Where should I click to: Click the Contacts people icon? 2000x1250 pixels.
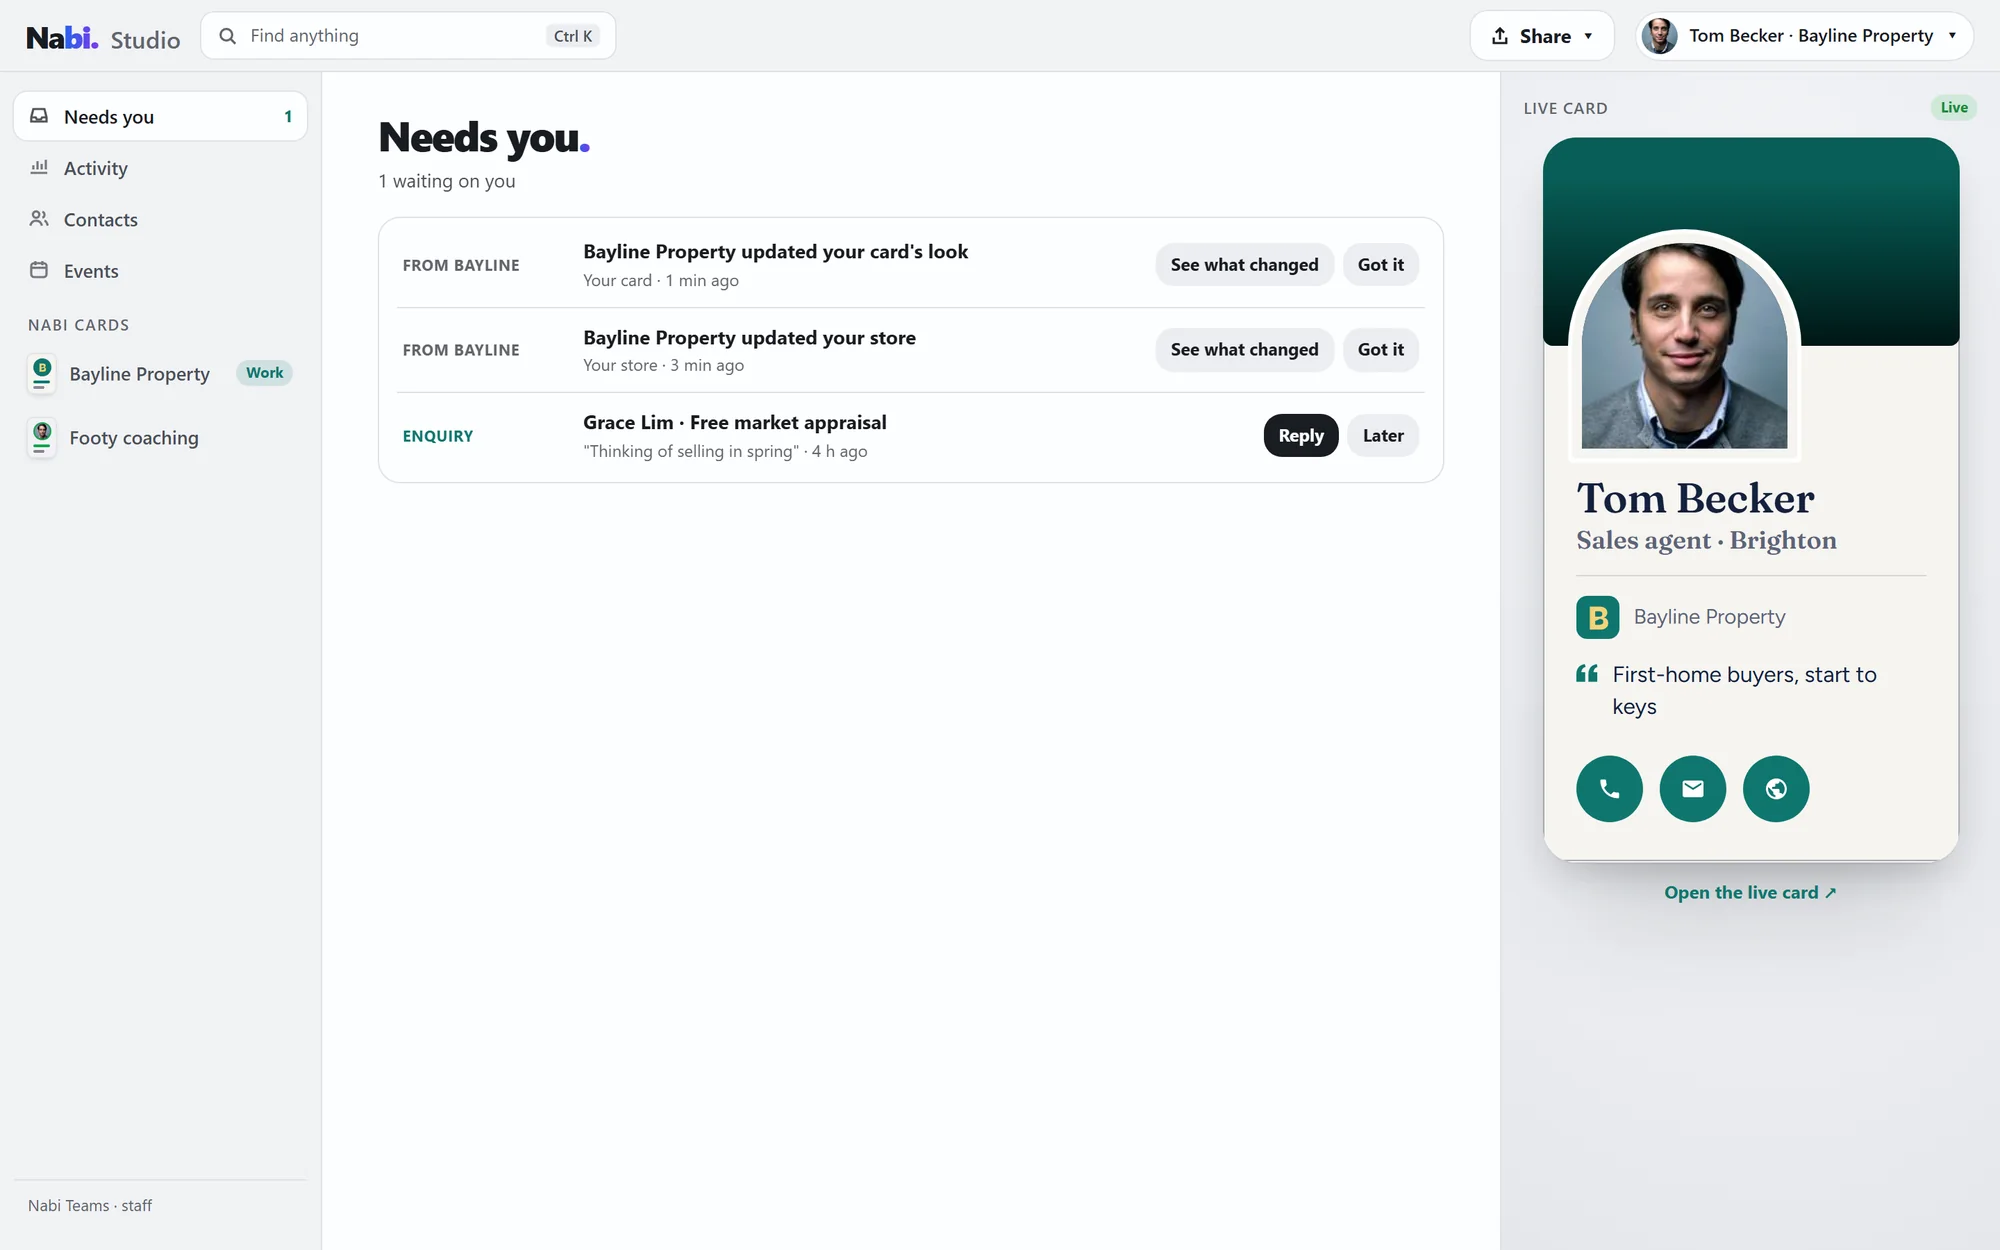tap(39, 219)
